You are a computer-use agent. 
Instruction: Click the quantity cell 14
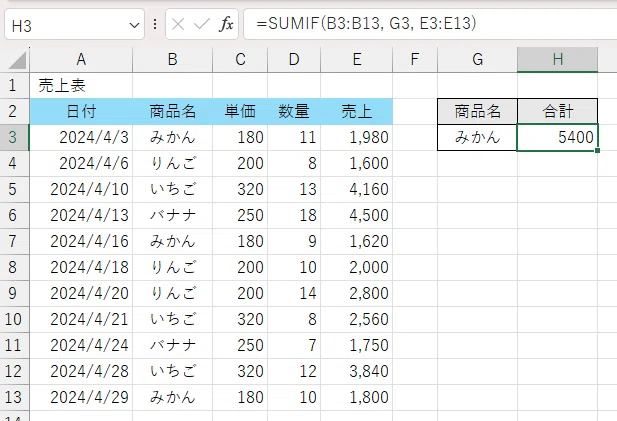click(294, 293)
